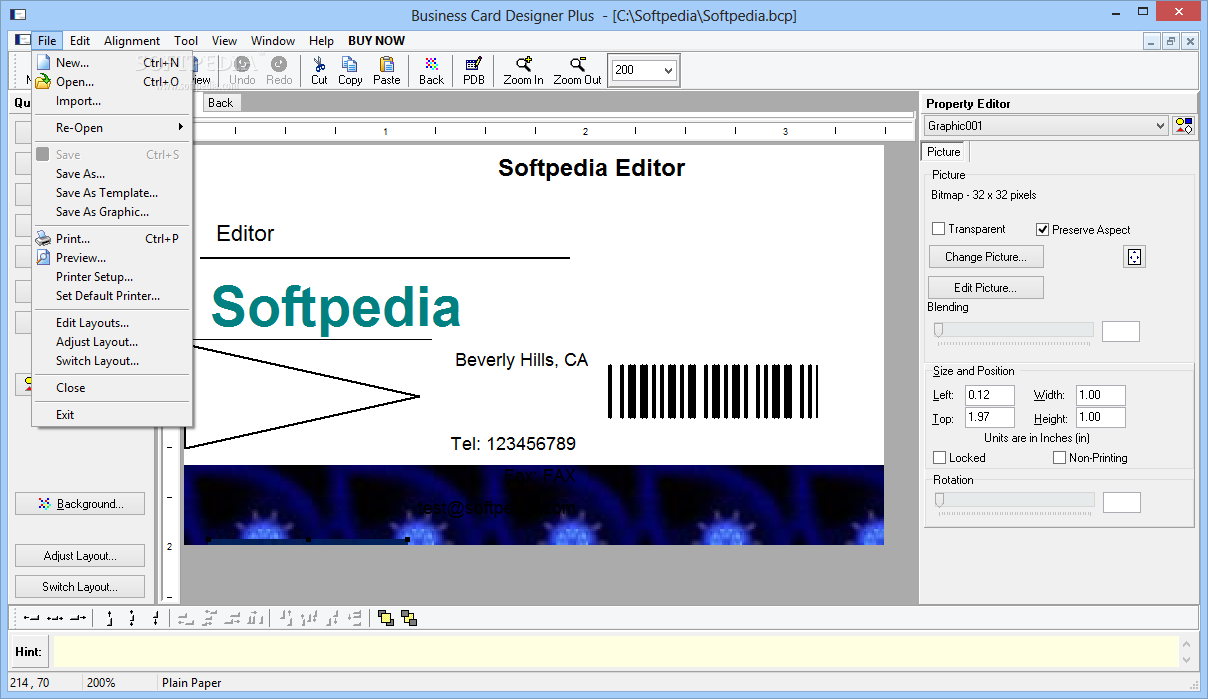Click the Top position input field
This screenshot has width=1208, height=699.
[x=989, y=418]
